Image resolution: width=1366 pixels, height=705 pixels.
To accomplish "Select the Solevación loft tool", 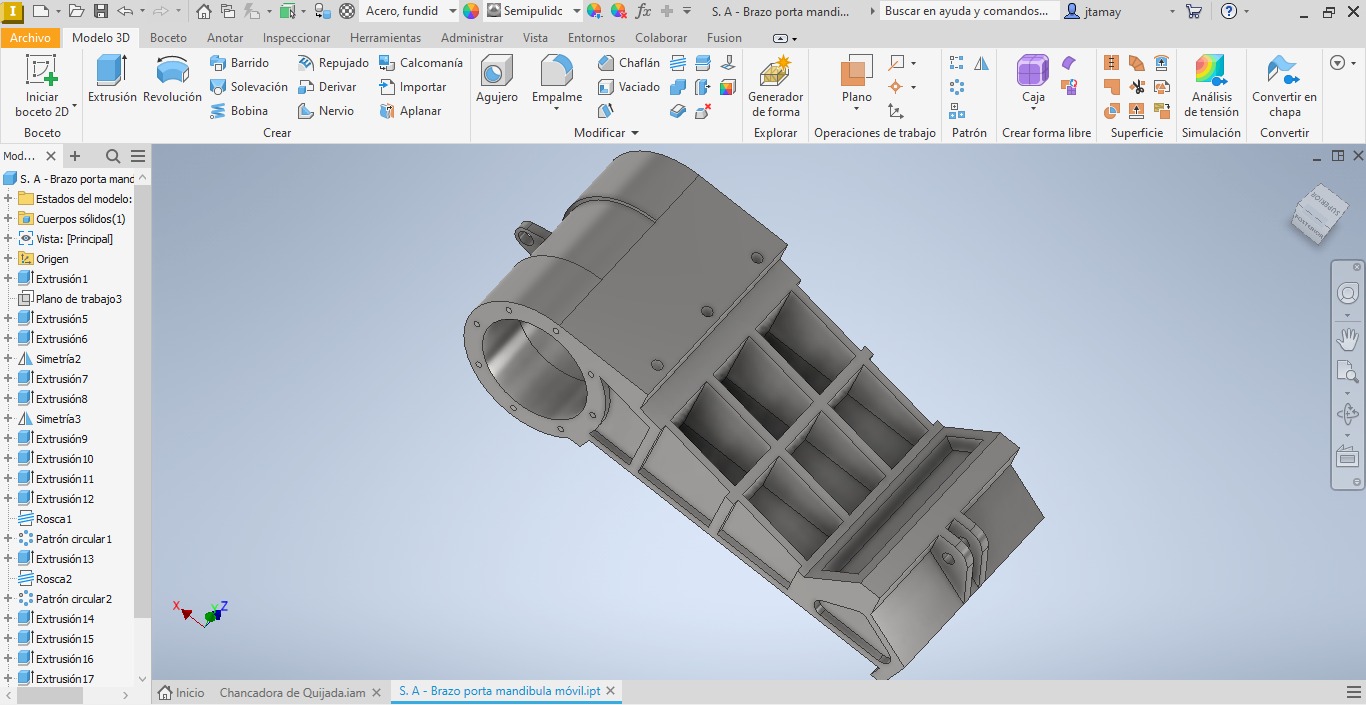I will tap(249, 87).
